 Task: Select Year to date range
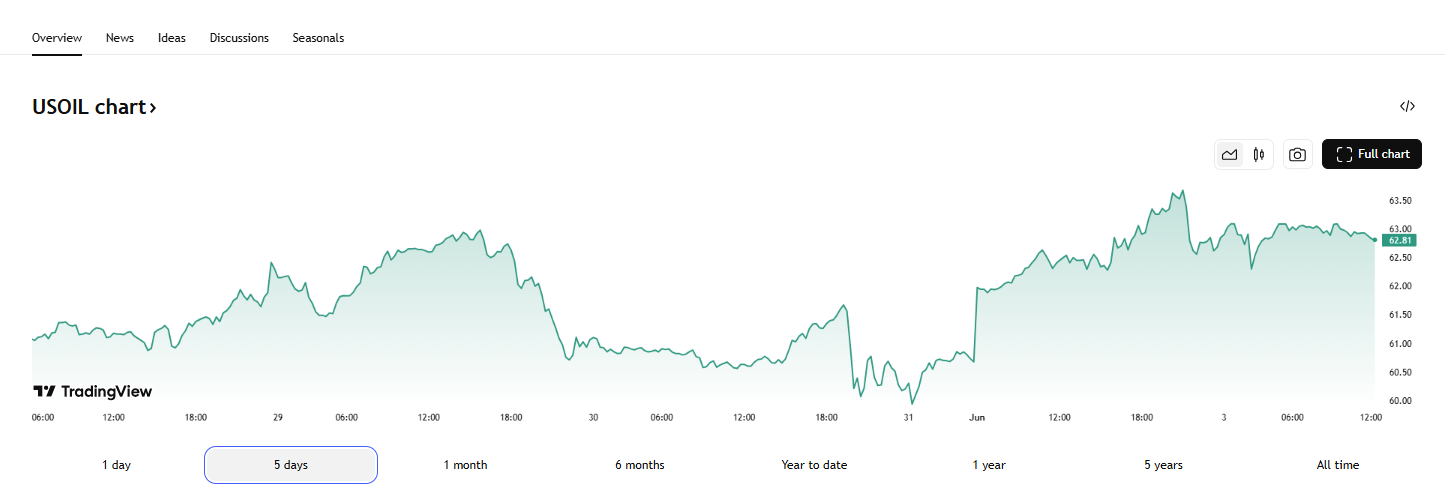pos(814,465)
